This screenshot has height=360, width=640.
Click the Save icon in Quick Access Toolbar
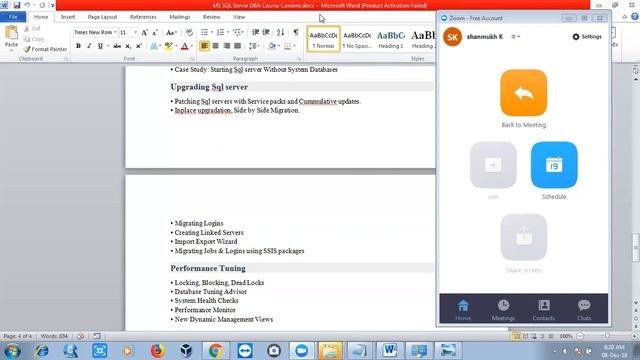(x=16, y=5)
